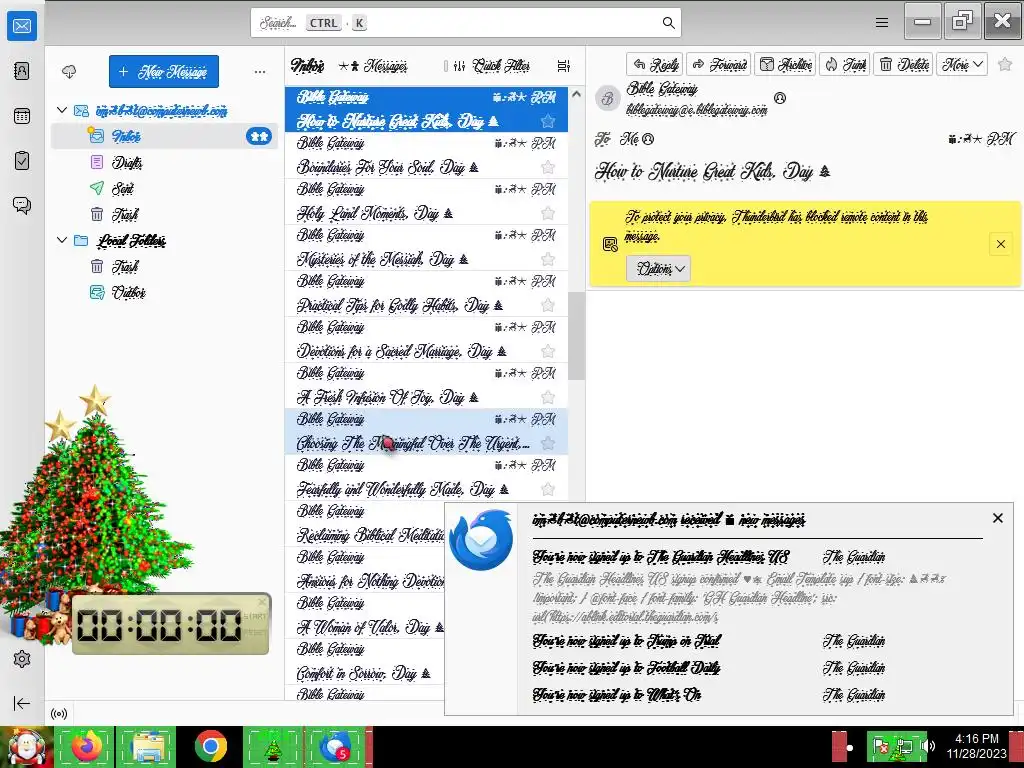Dismiss the remote content blocked bar
Image resolution: width=1024 pixels, height=768 pixels.
tap(1000, 244)
